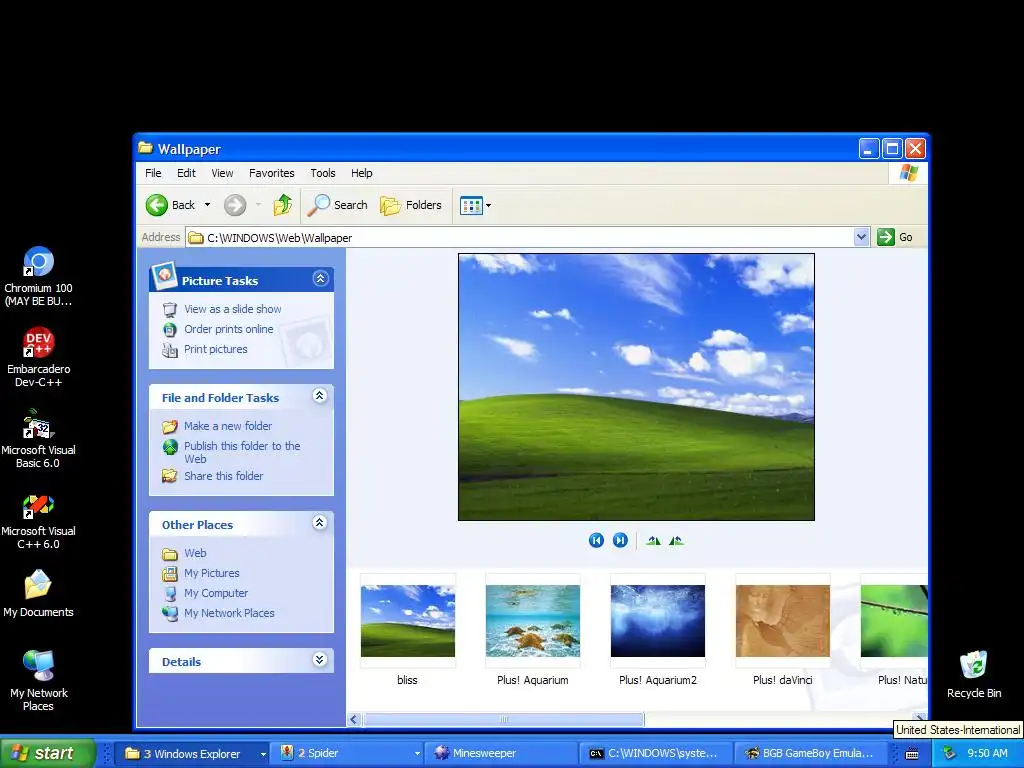
Task: Click the system tray icon beside the clock
Action: 950,753
